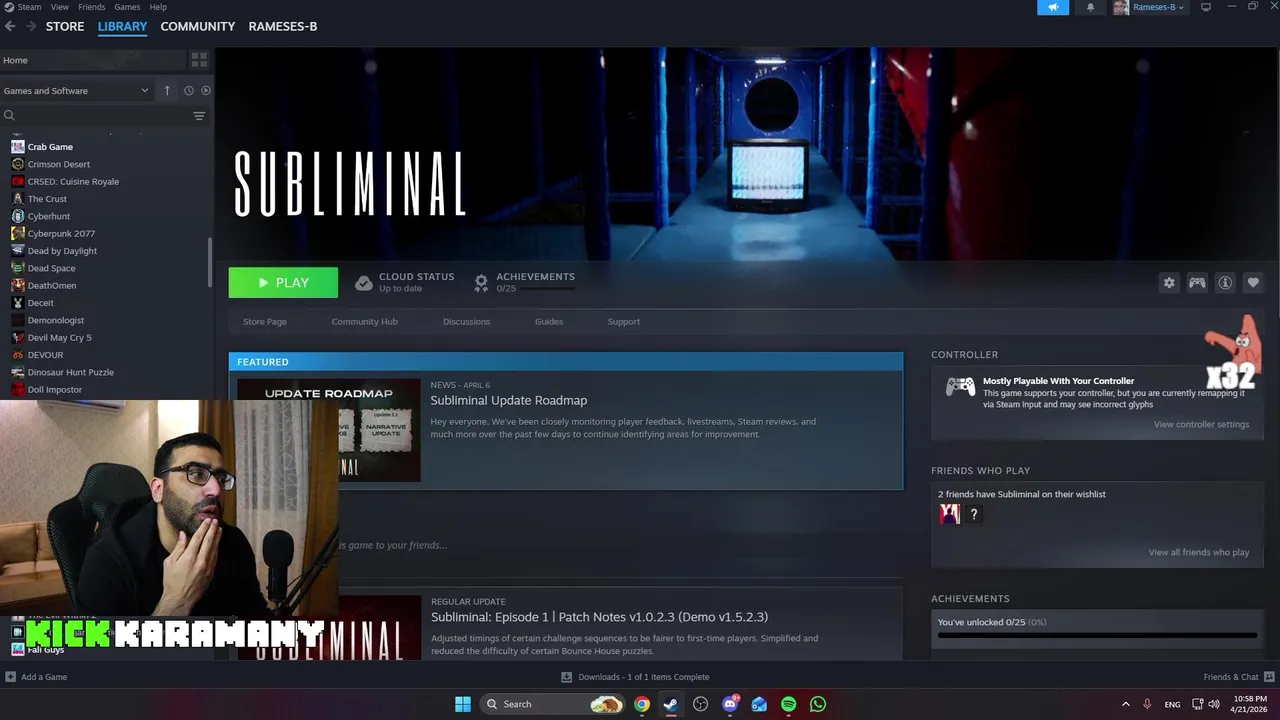This screenshot has height=720, width=1280.
Task: Open Friends menu
Action: coord(91,7)
